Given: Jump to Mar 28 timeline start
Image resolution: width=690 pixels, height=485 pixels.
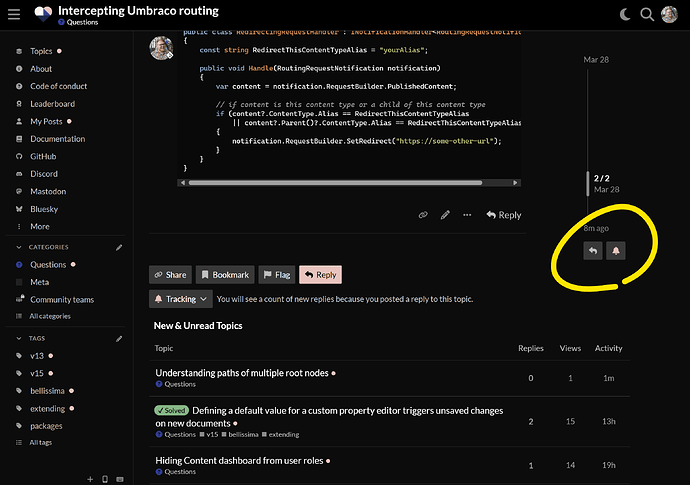Looking at the screenshot, I should (596, 59).
